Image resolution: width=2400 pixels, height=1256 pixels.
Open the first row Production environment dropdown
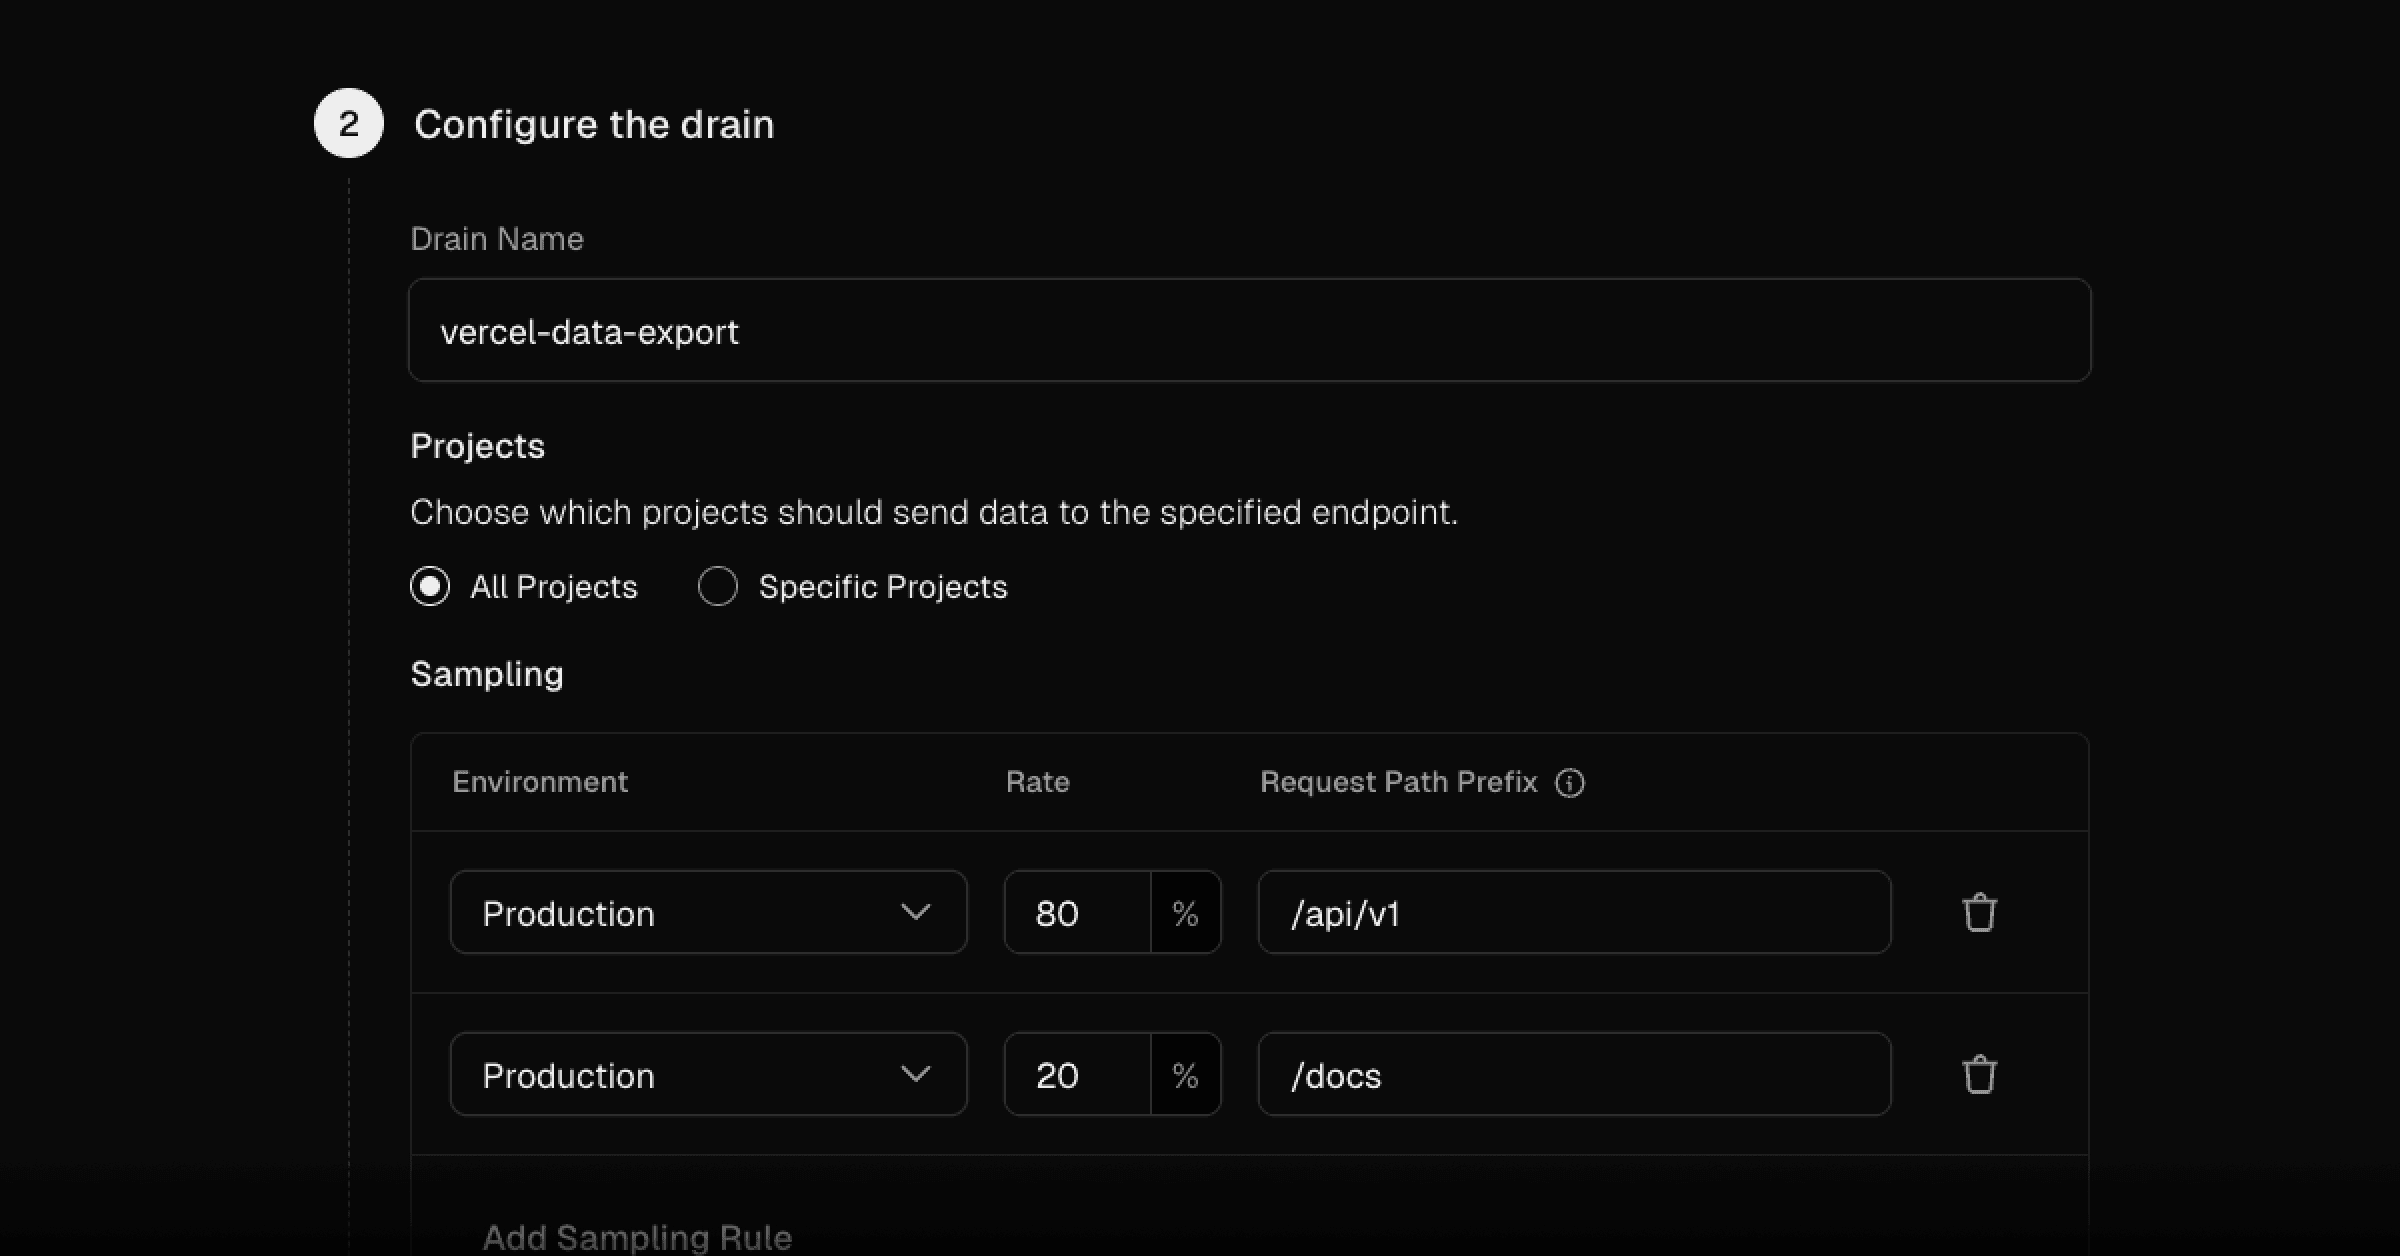click(707, 911)
